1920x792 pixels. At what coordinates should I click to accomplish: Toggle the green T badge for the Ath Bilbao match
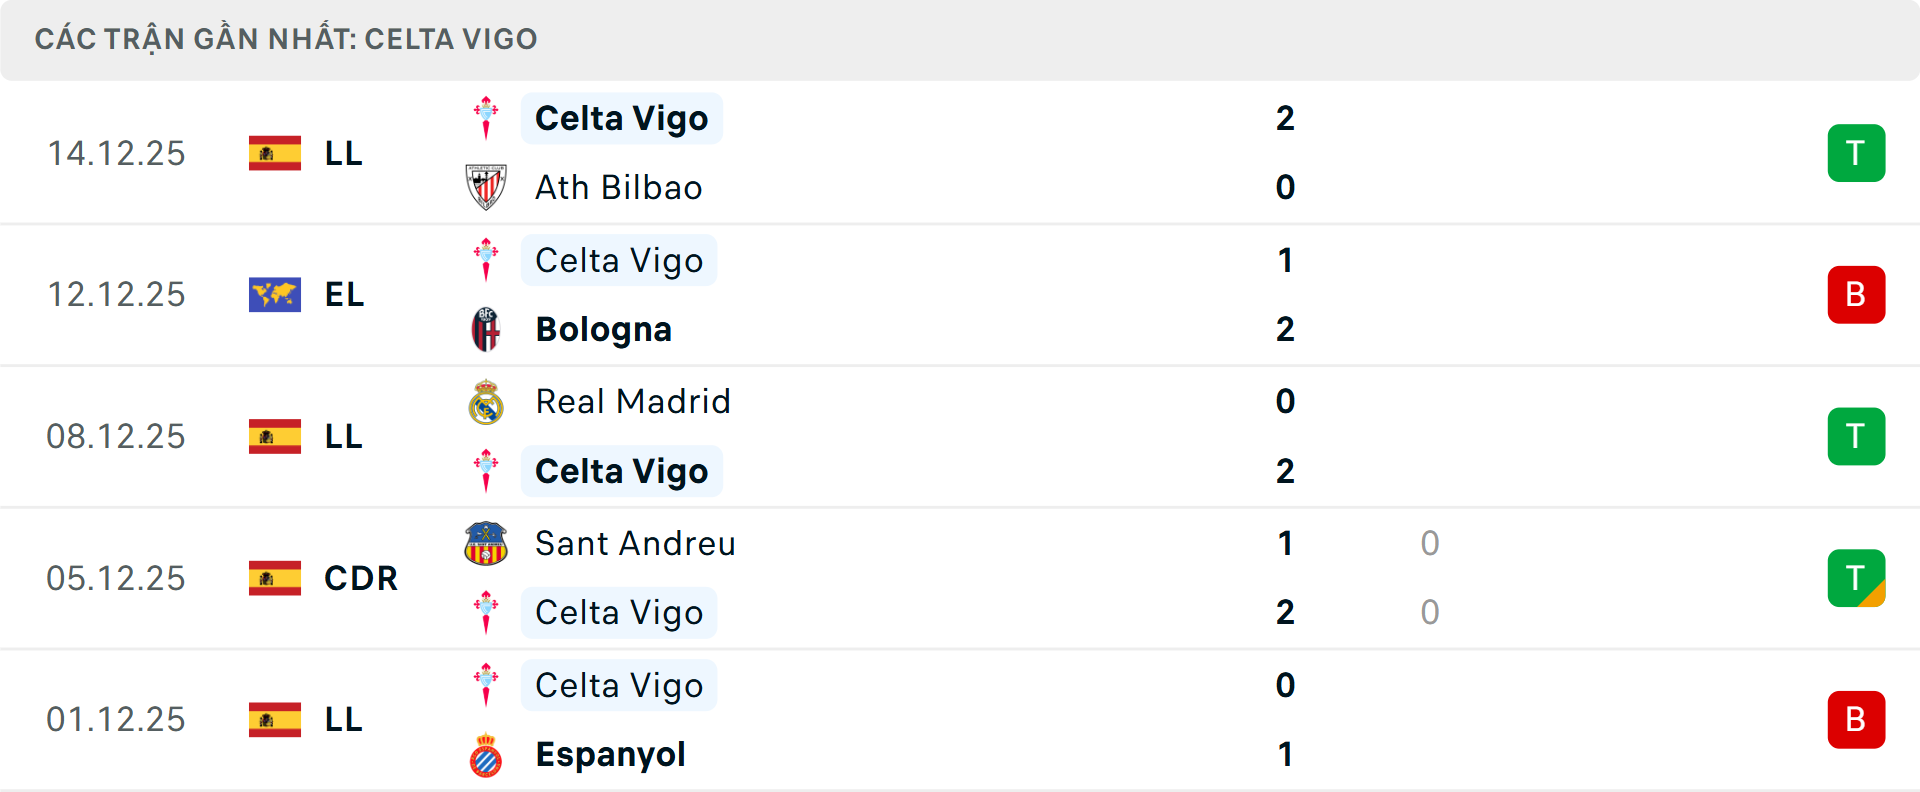click(x=1856, y=153)
